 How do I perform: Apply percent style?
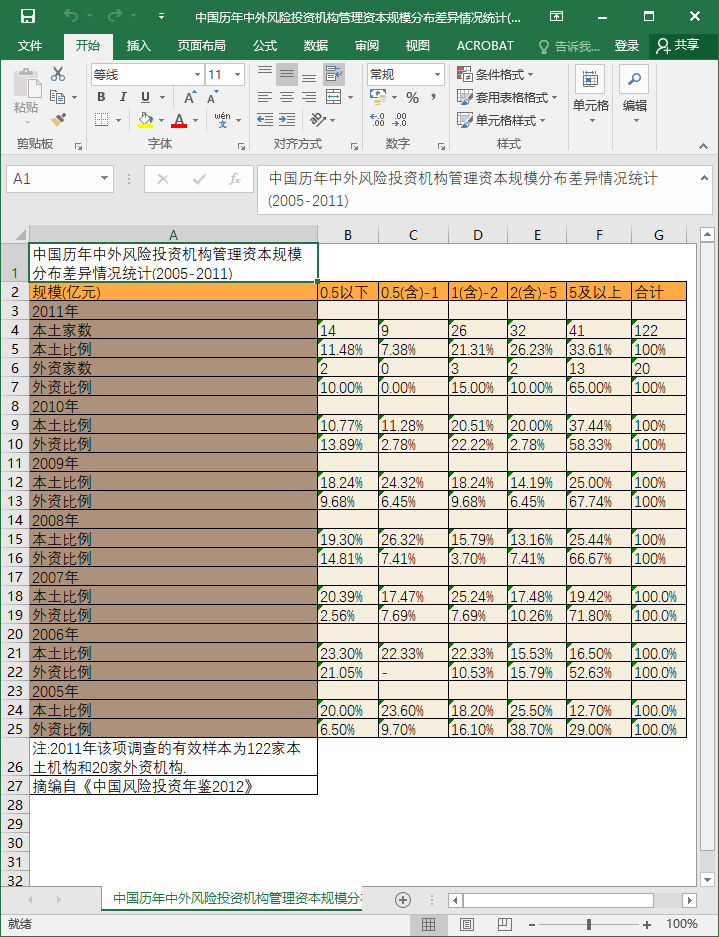tap(412, 97)
